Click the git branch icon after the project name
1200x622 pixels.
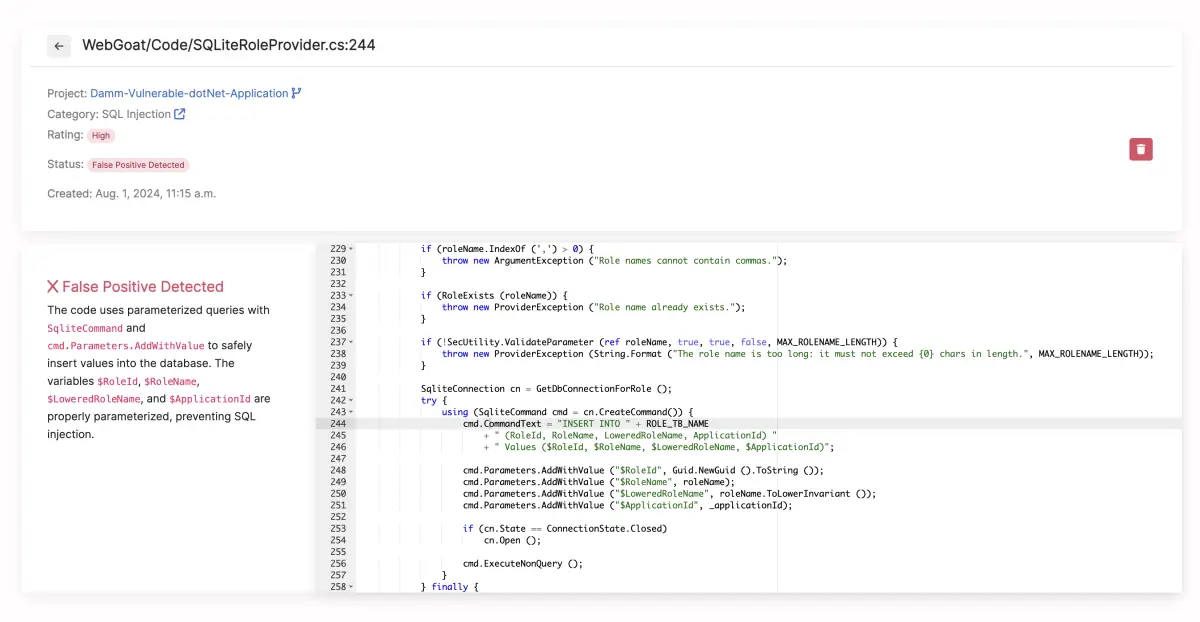click(x=294, y=92)
